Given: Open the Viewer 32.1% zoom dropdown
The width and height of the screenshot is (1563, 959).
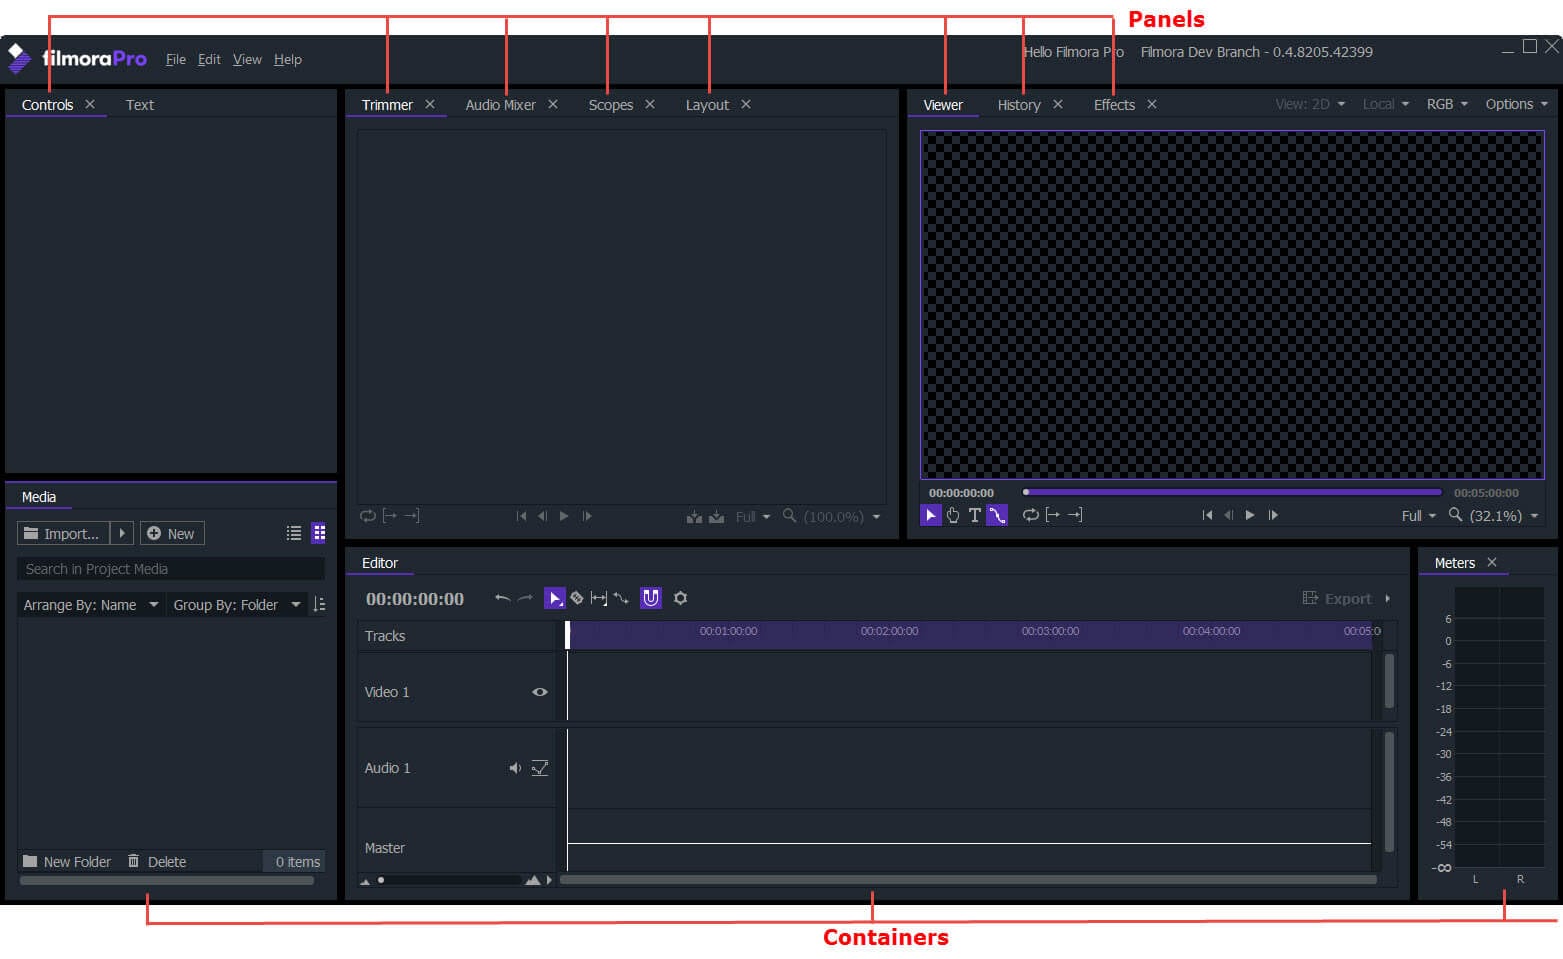Looking at the screenshot, I should click(1503, 516).
